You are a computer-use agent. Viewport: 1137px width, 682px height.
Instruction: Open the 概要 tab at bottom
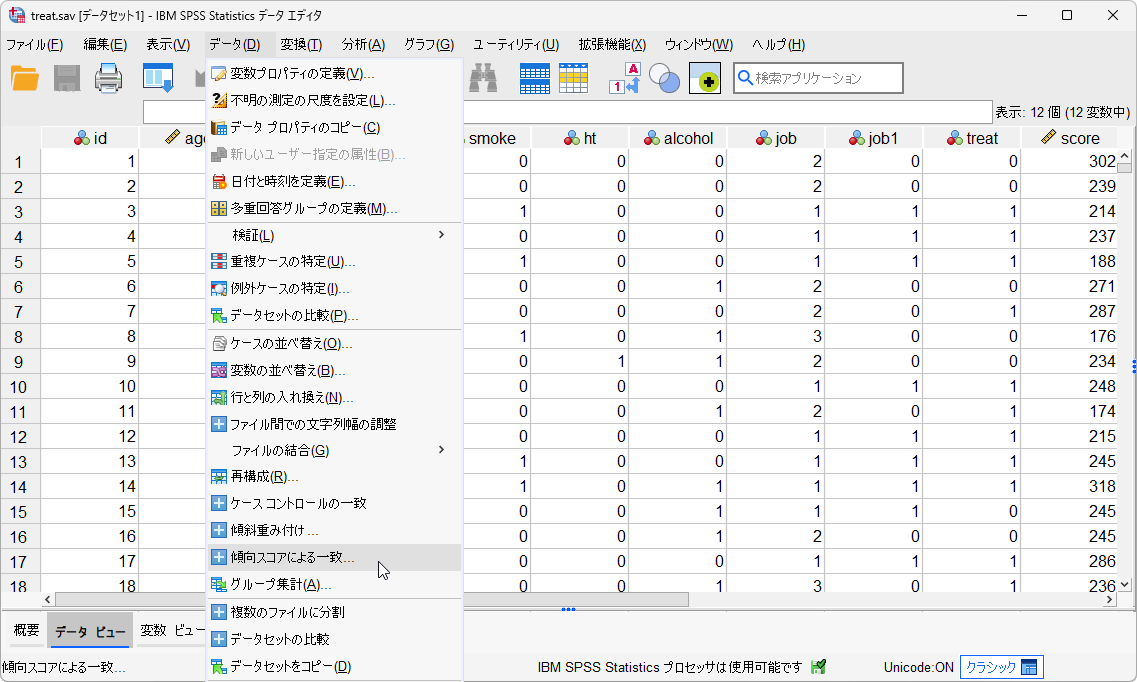tap(26, 630)
